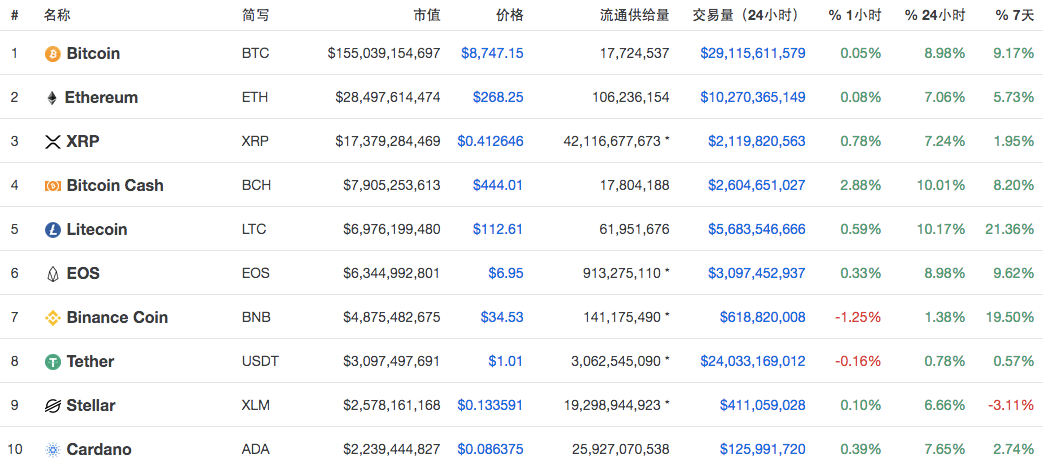Open the Cardano name link

[x=99, y=450]
